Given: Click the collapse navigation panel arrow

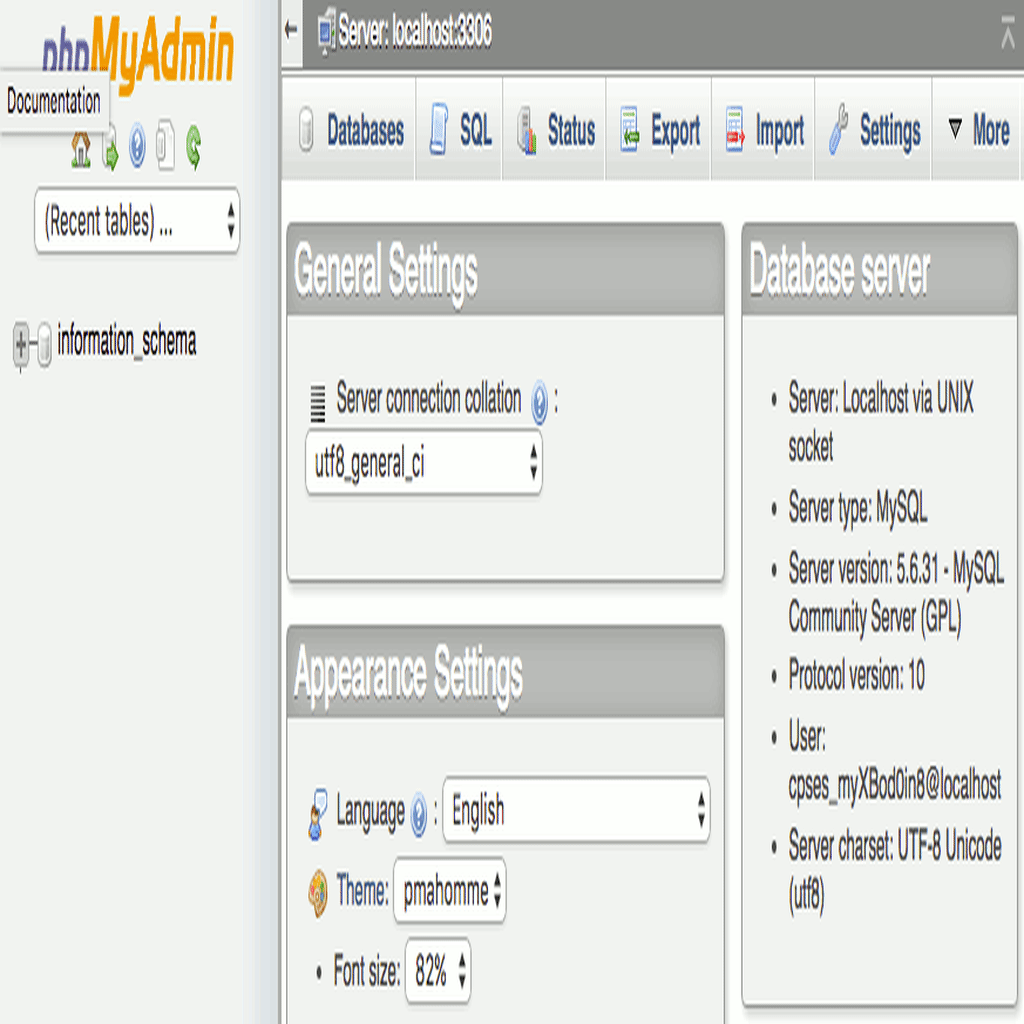Looking at the screenshot, I should tap(291, 29).
